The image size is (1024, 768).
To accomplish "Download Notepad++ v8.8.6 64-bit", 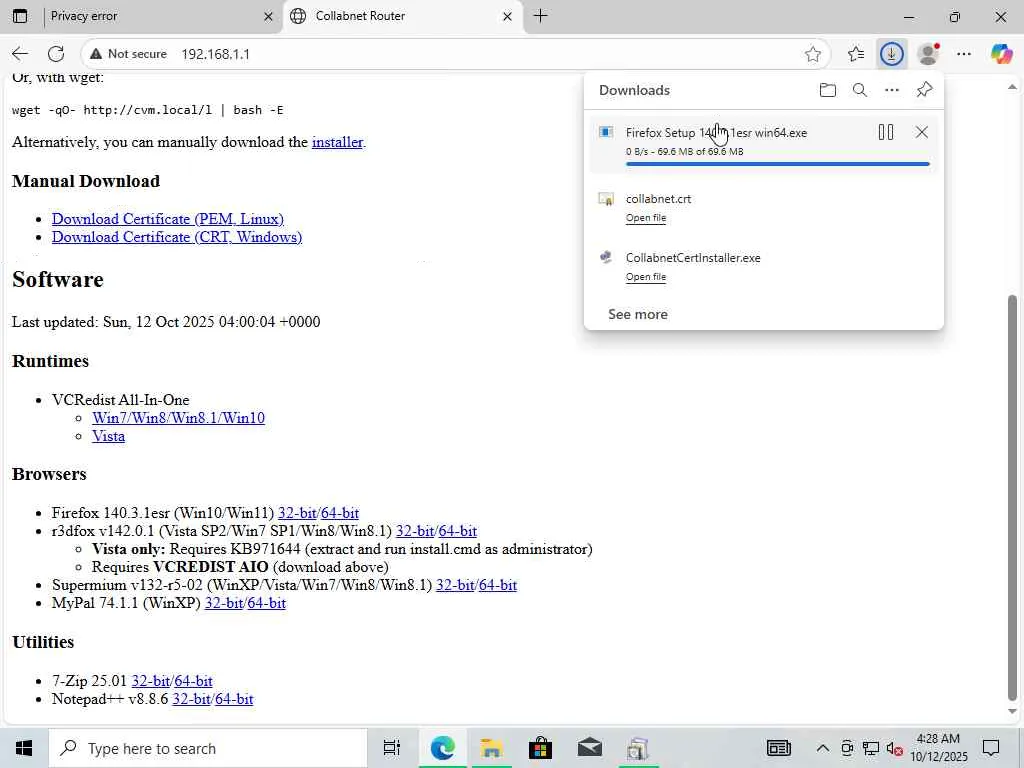I will coord(234,699).
